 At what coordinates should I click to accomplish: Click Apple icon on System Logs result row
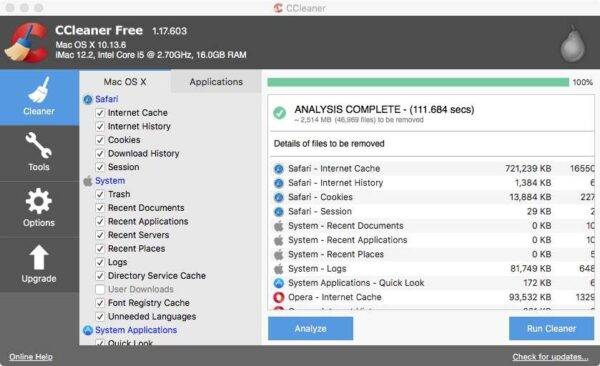(x=279, y=269)
